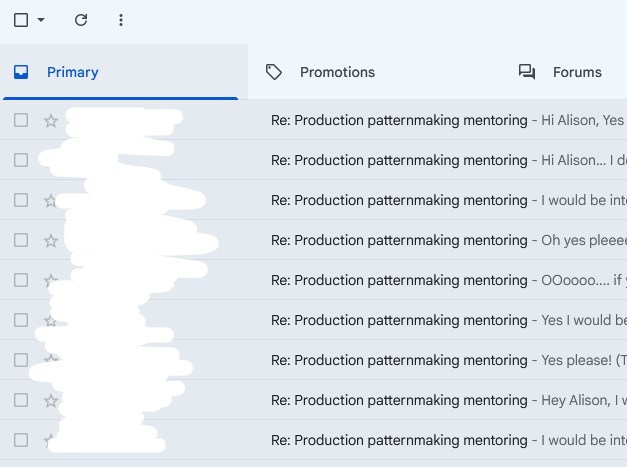
Task: Open the email previewed "Hey Alison, I"
Action: point(314,400)
